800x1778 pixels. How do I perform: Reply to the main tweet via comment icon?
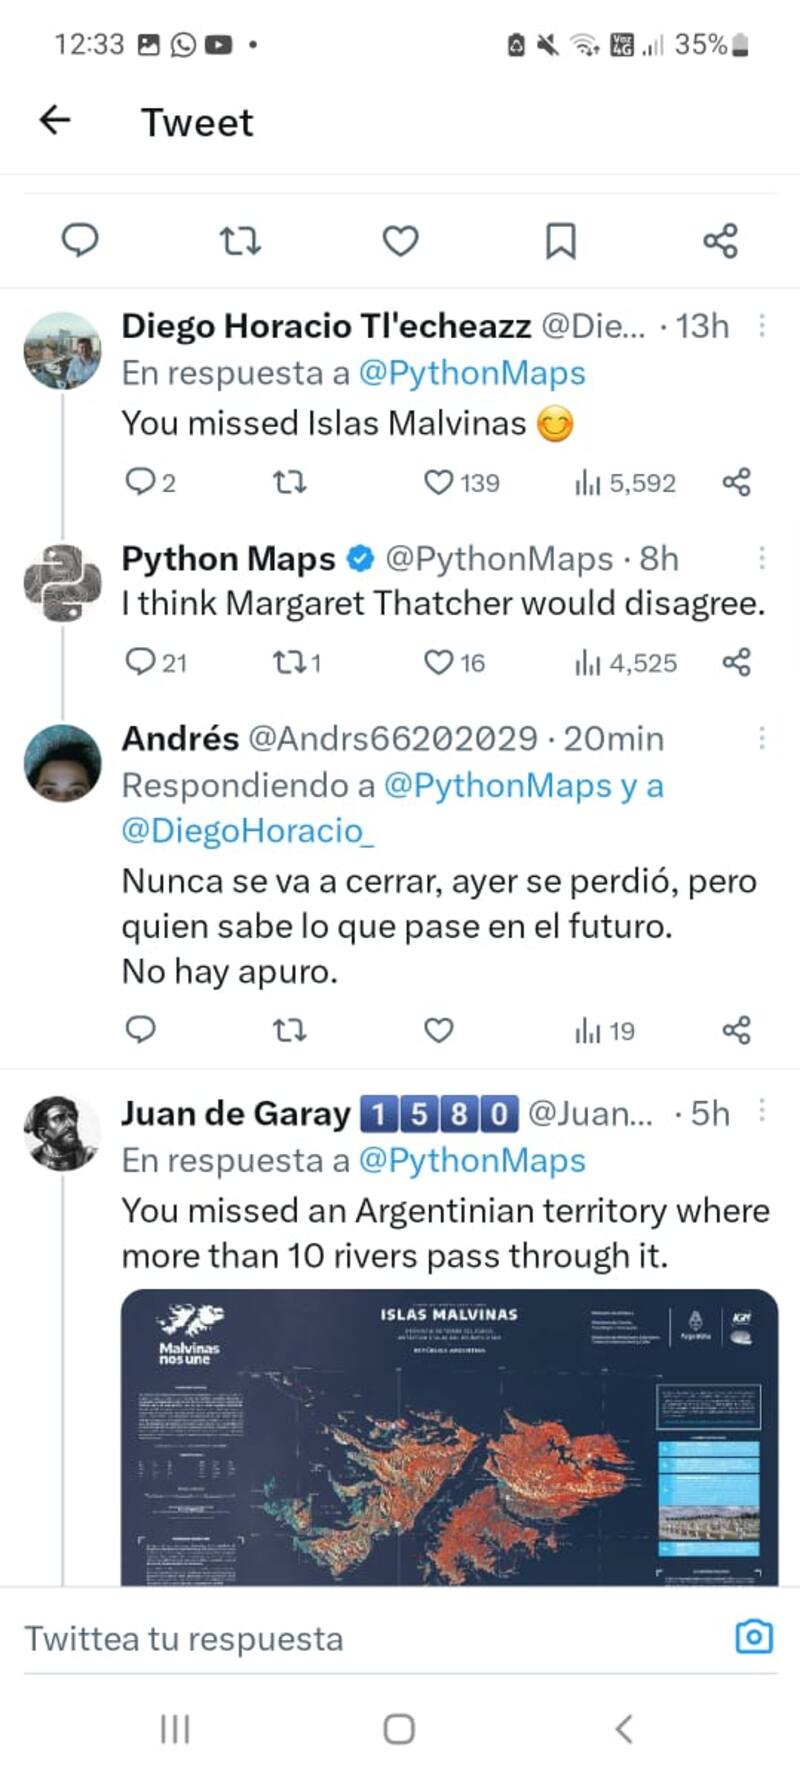click(x=80, y=241)
